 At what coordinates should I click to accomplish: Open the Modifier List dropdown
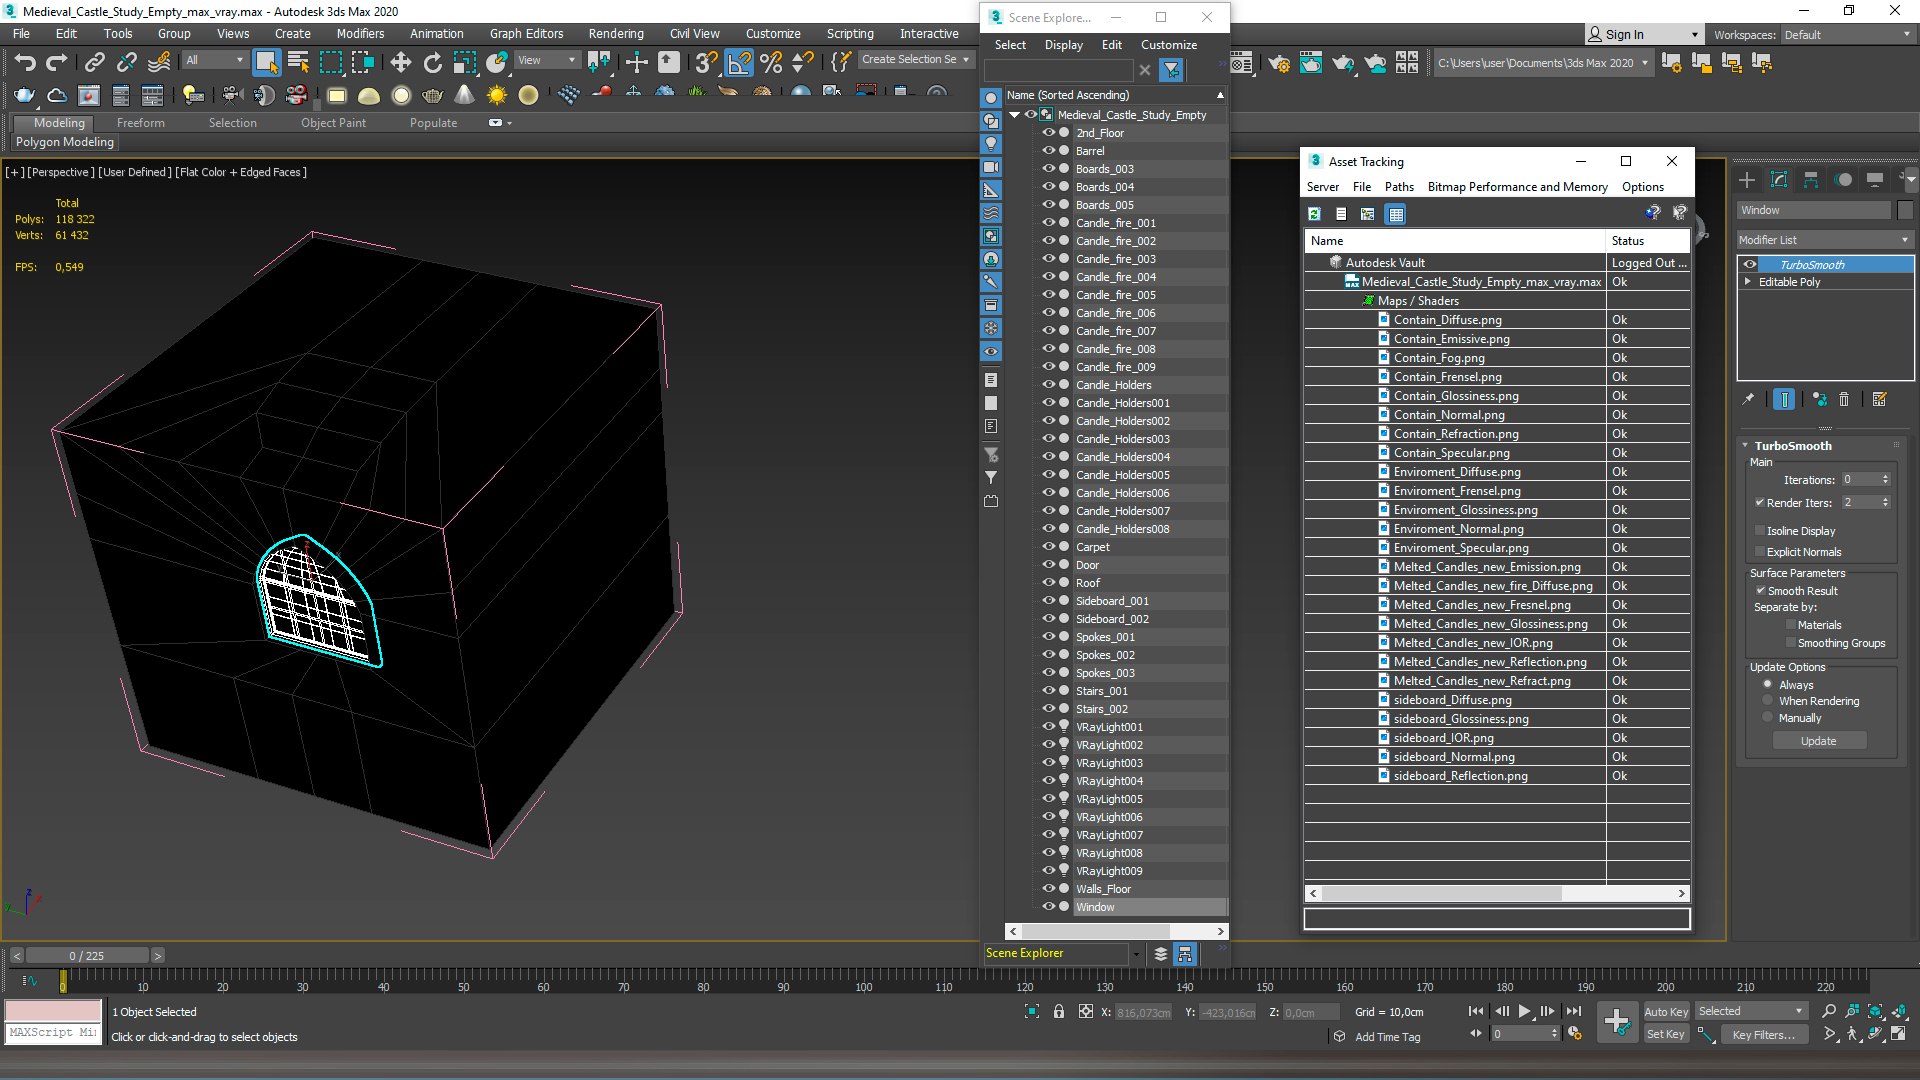coord(1824,240)
